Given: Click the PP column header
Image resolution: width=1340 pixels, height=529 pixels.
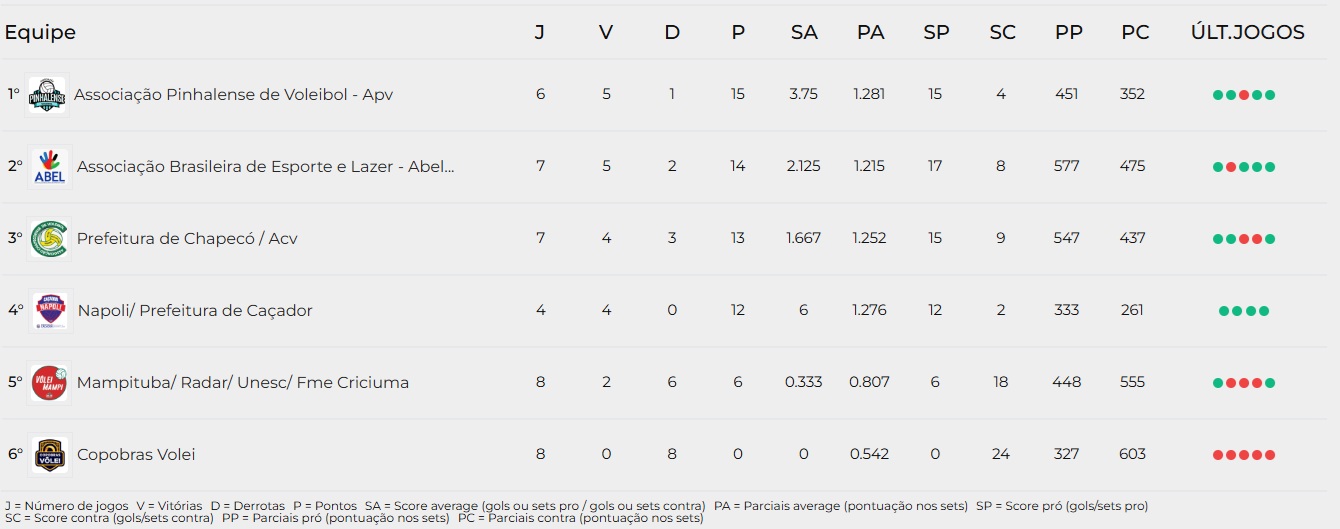Looking at the screenshot, I should pos(1068,33).
